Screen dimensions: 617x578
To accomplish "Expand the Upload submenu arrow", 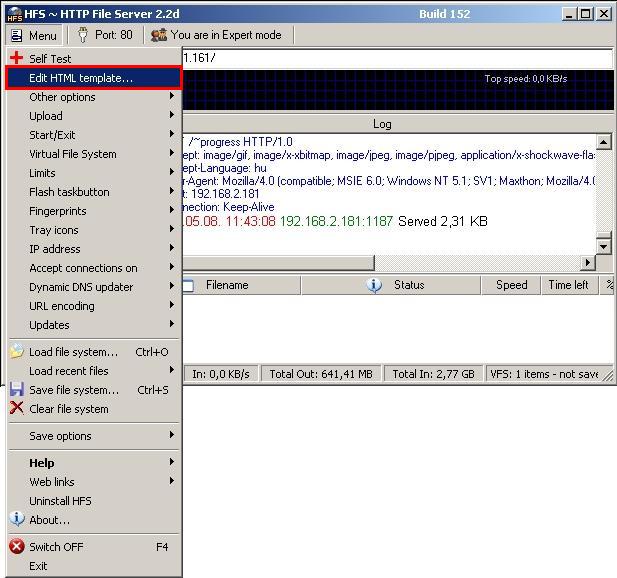I will (172, 114).
